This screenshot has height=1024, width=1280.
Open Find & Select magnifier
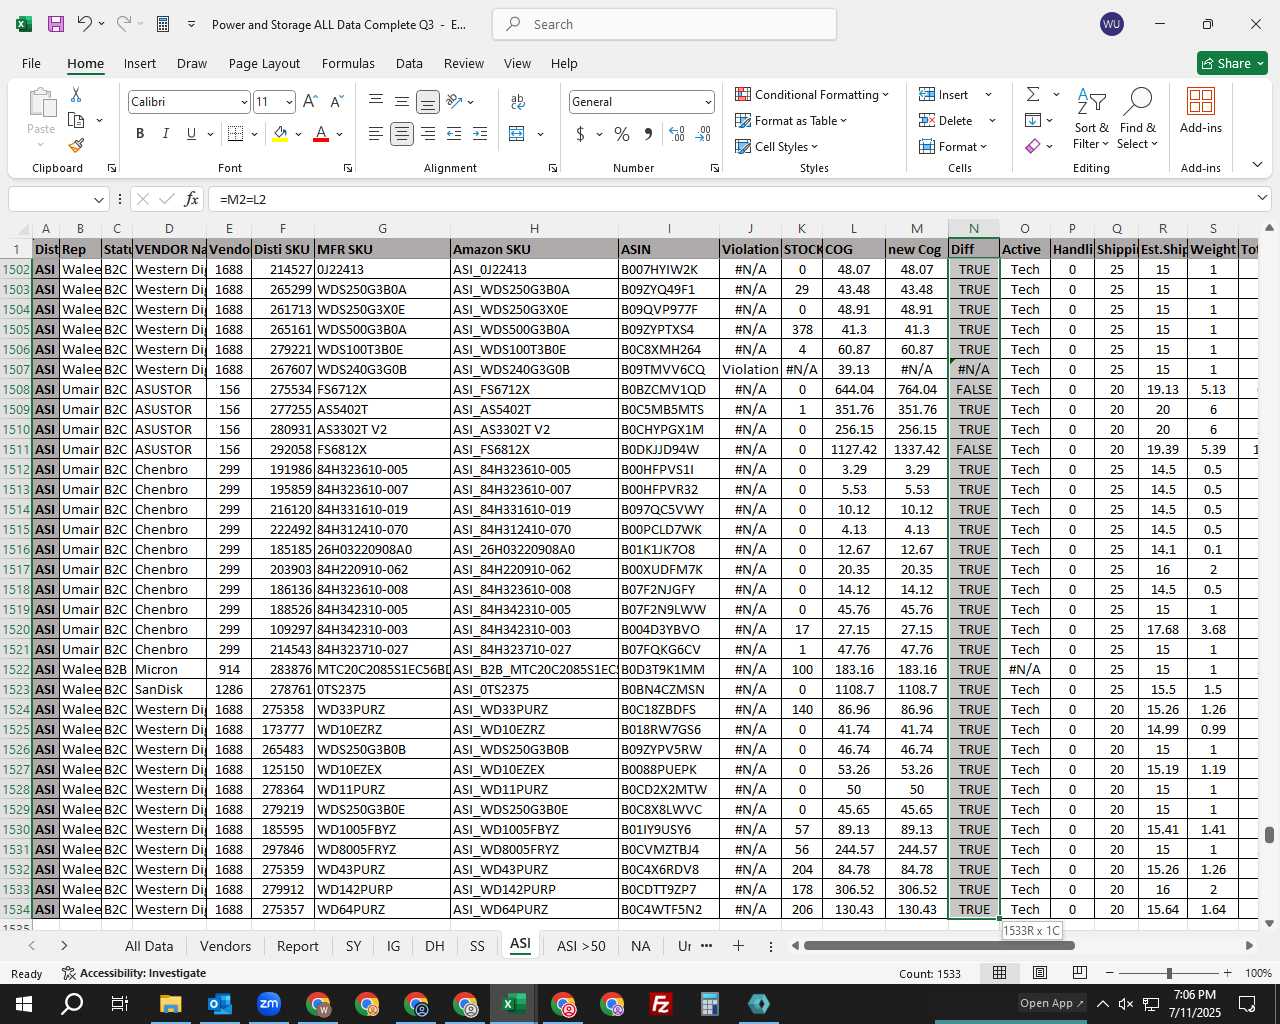[1138, 119]
